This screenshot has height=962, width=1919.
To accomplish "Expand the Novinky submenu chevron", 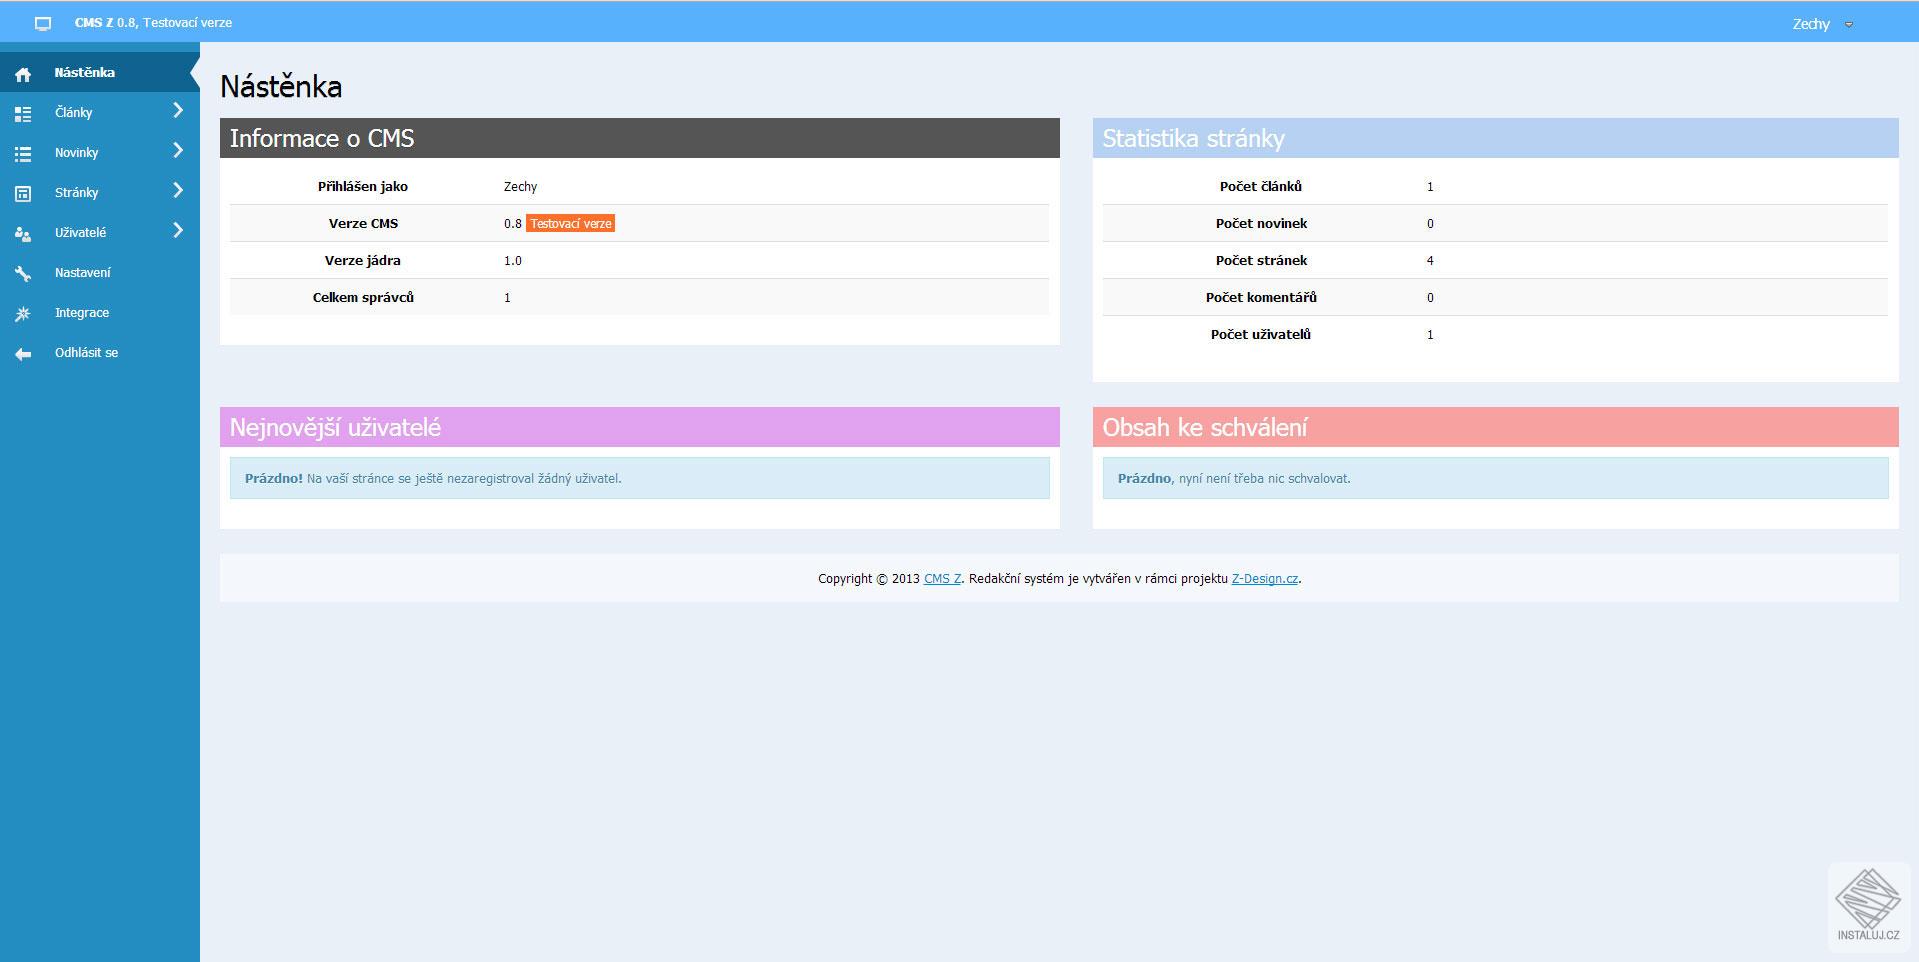I will tap(178, 150).
